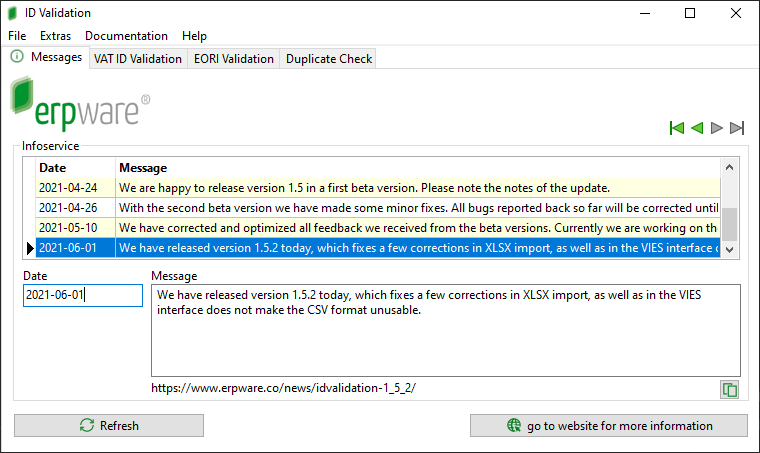760x453 pixels.
Task: Switch to the Messages tab
Action: [46, 57]
